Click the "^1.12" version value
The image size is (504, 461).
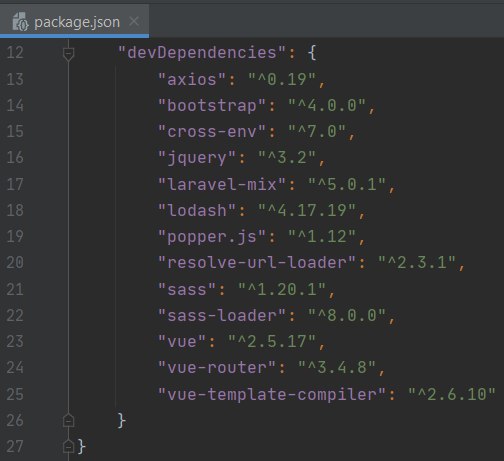[322, 237]
